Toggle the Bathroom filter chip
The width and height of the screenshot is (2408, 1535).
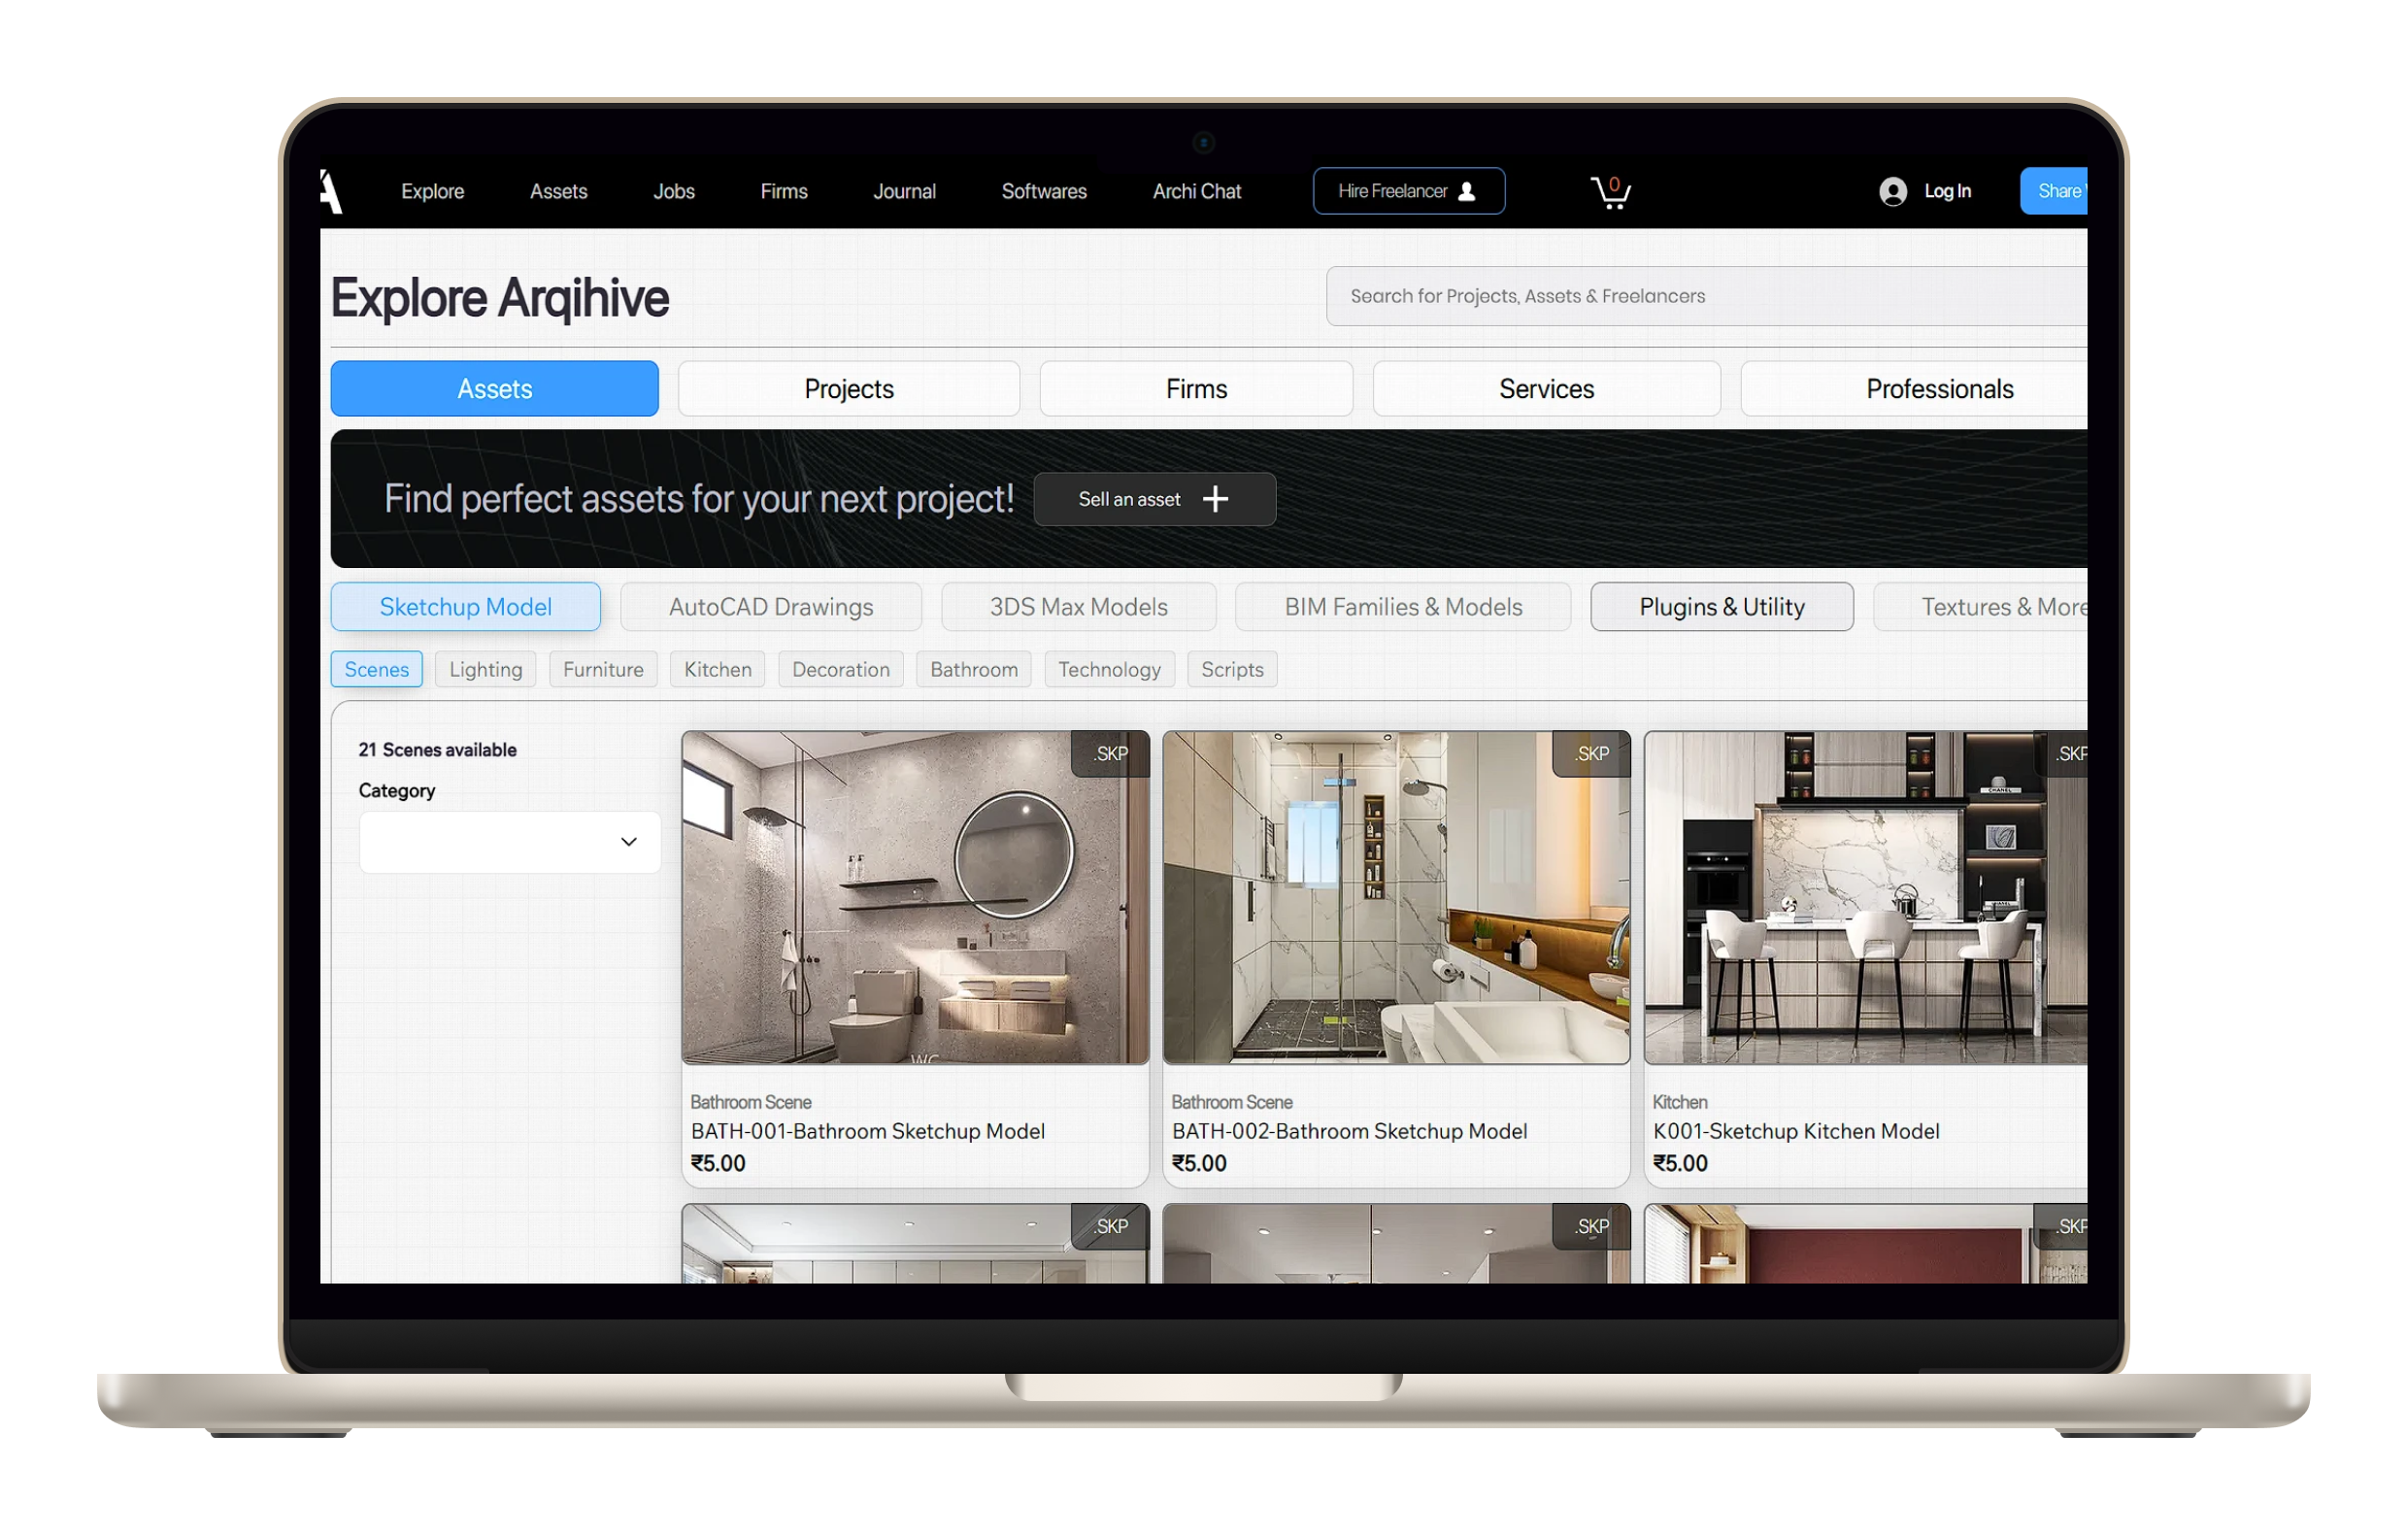[973, 669]
